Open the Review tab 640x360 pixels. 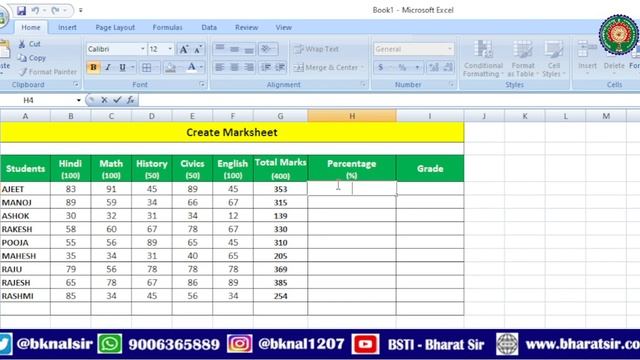point(247,27)
